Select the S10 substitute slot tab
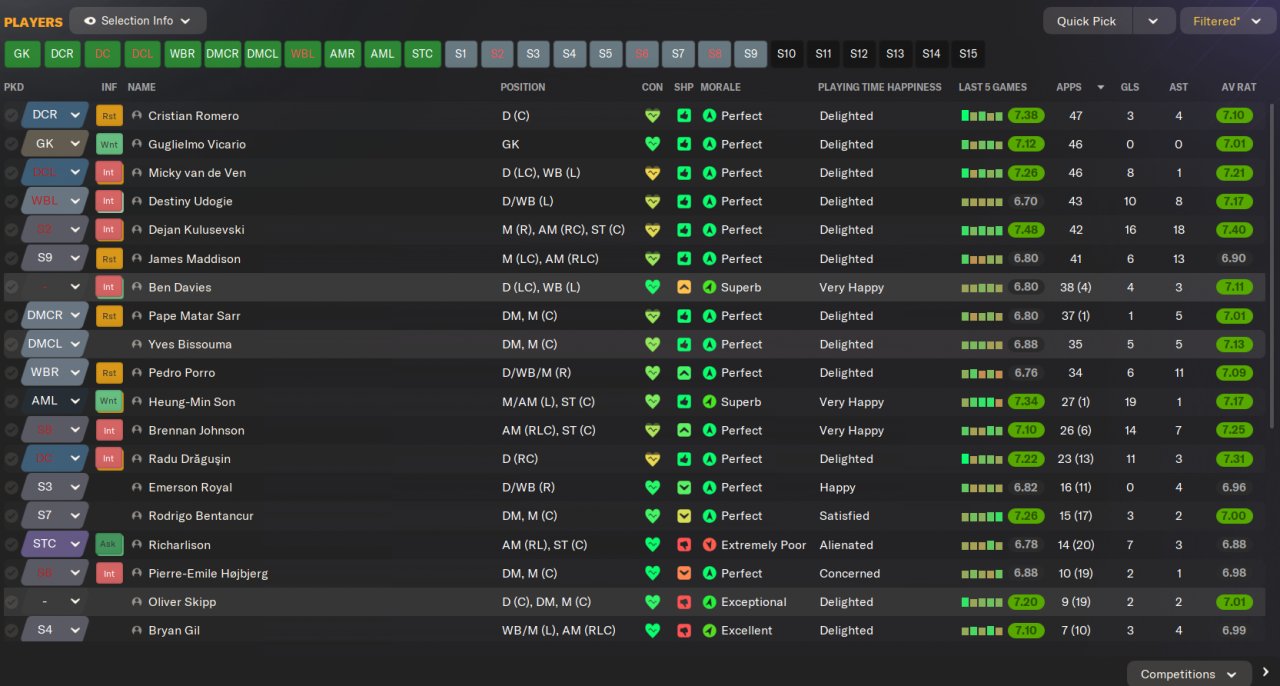The width and height of the screenshot is (1280, 686). pyautogui.click(x=786, y=54)
